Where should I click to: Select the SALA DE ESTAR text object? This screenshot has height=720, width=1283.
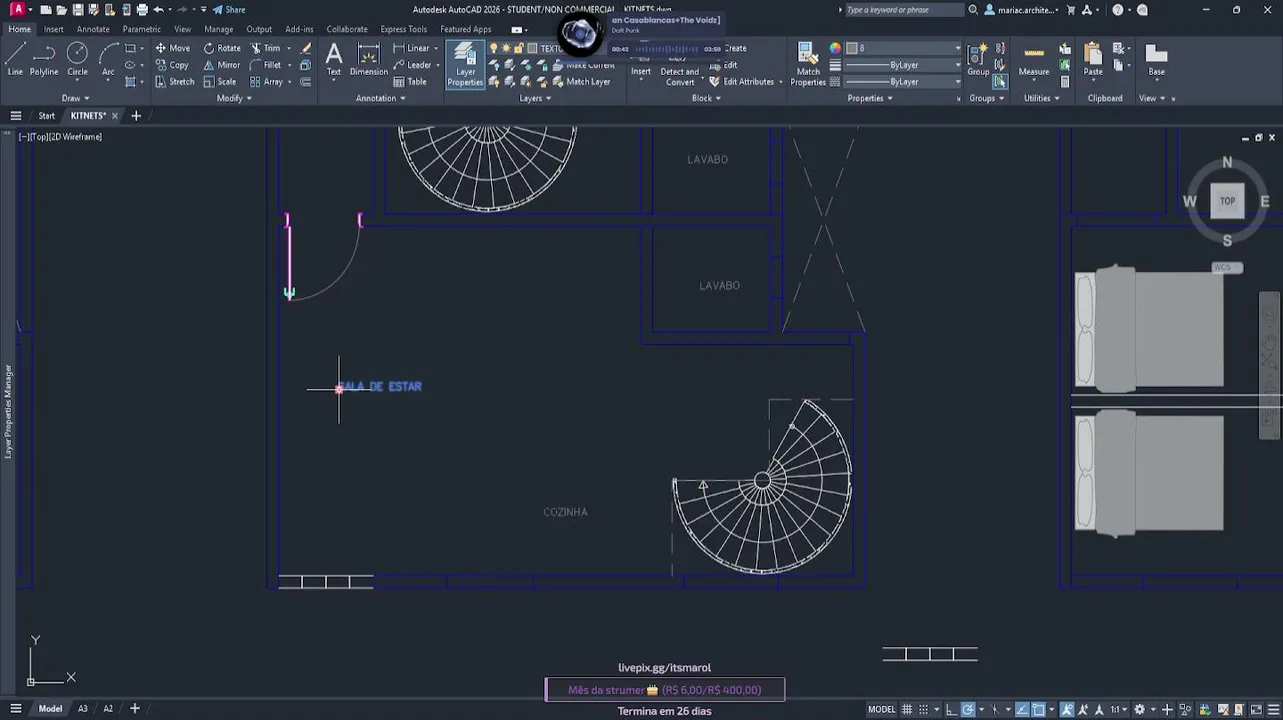pyautogui.click(x=380, y=387)
